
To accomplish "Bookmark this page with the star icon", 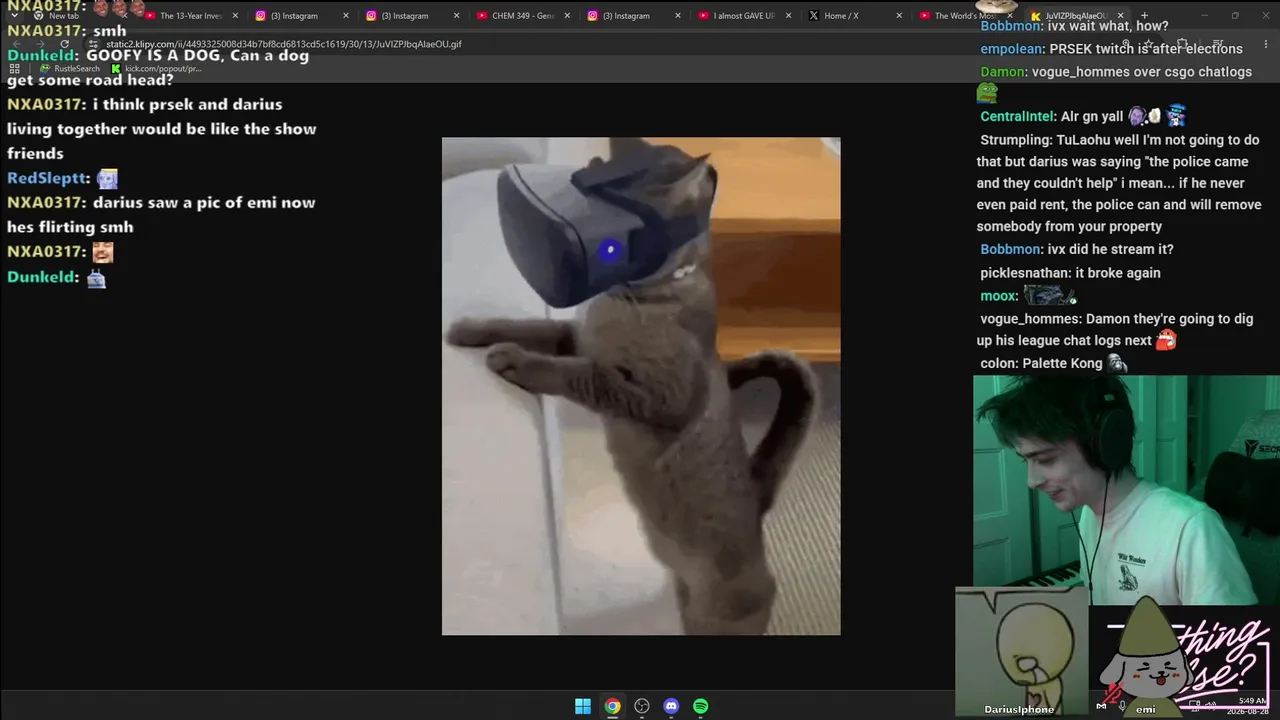I will 1148,44.
